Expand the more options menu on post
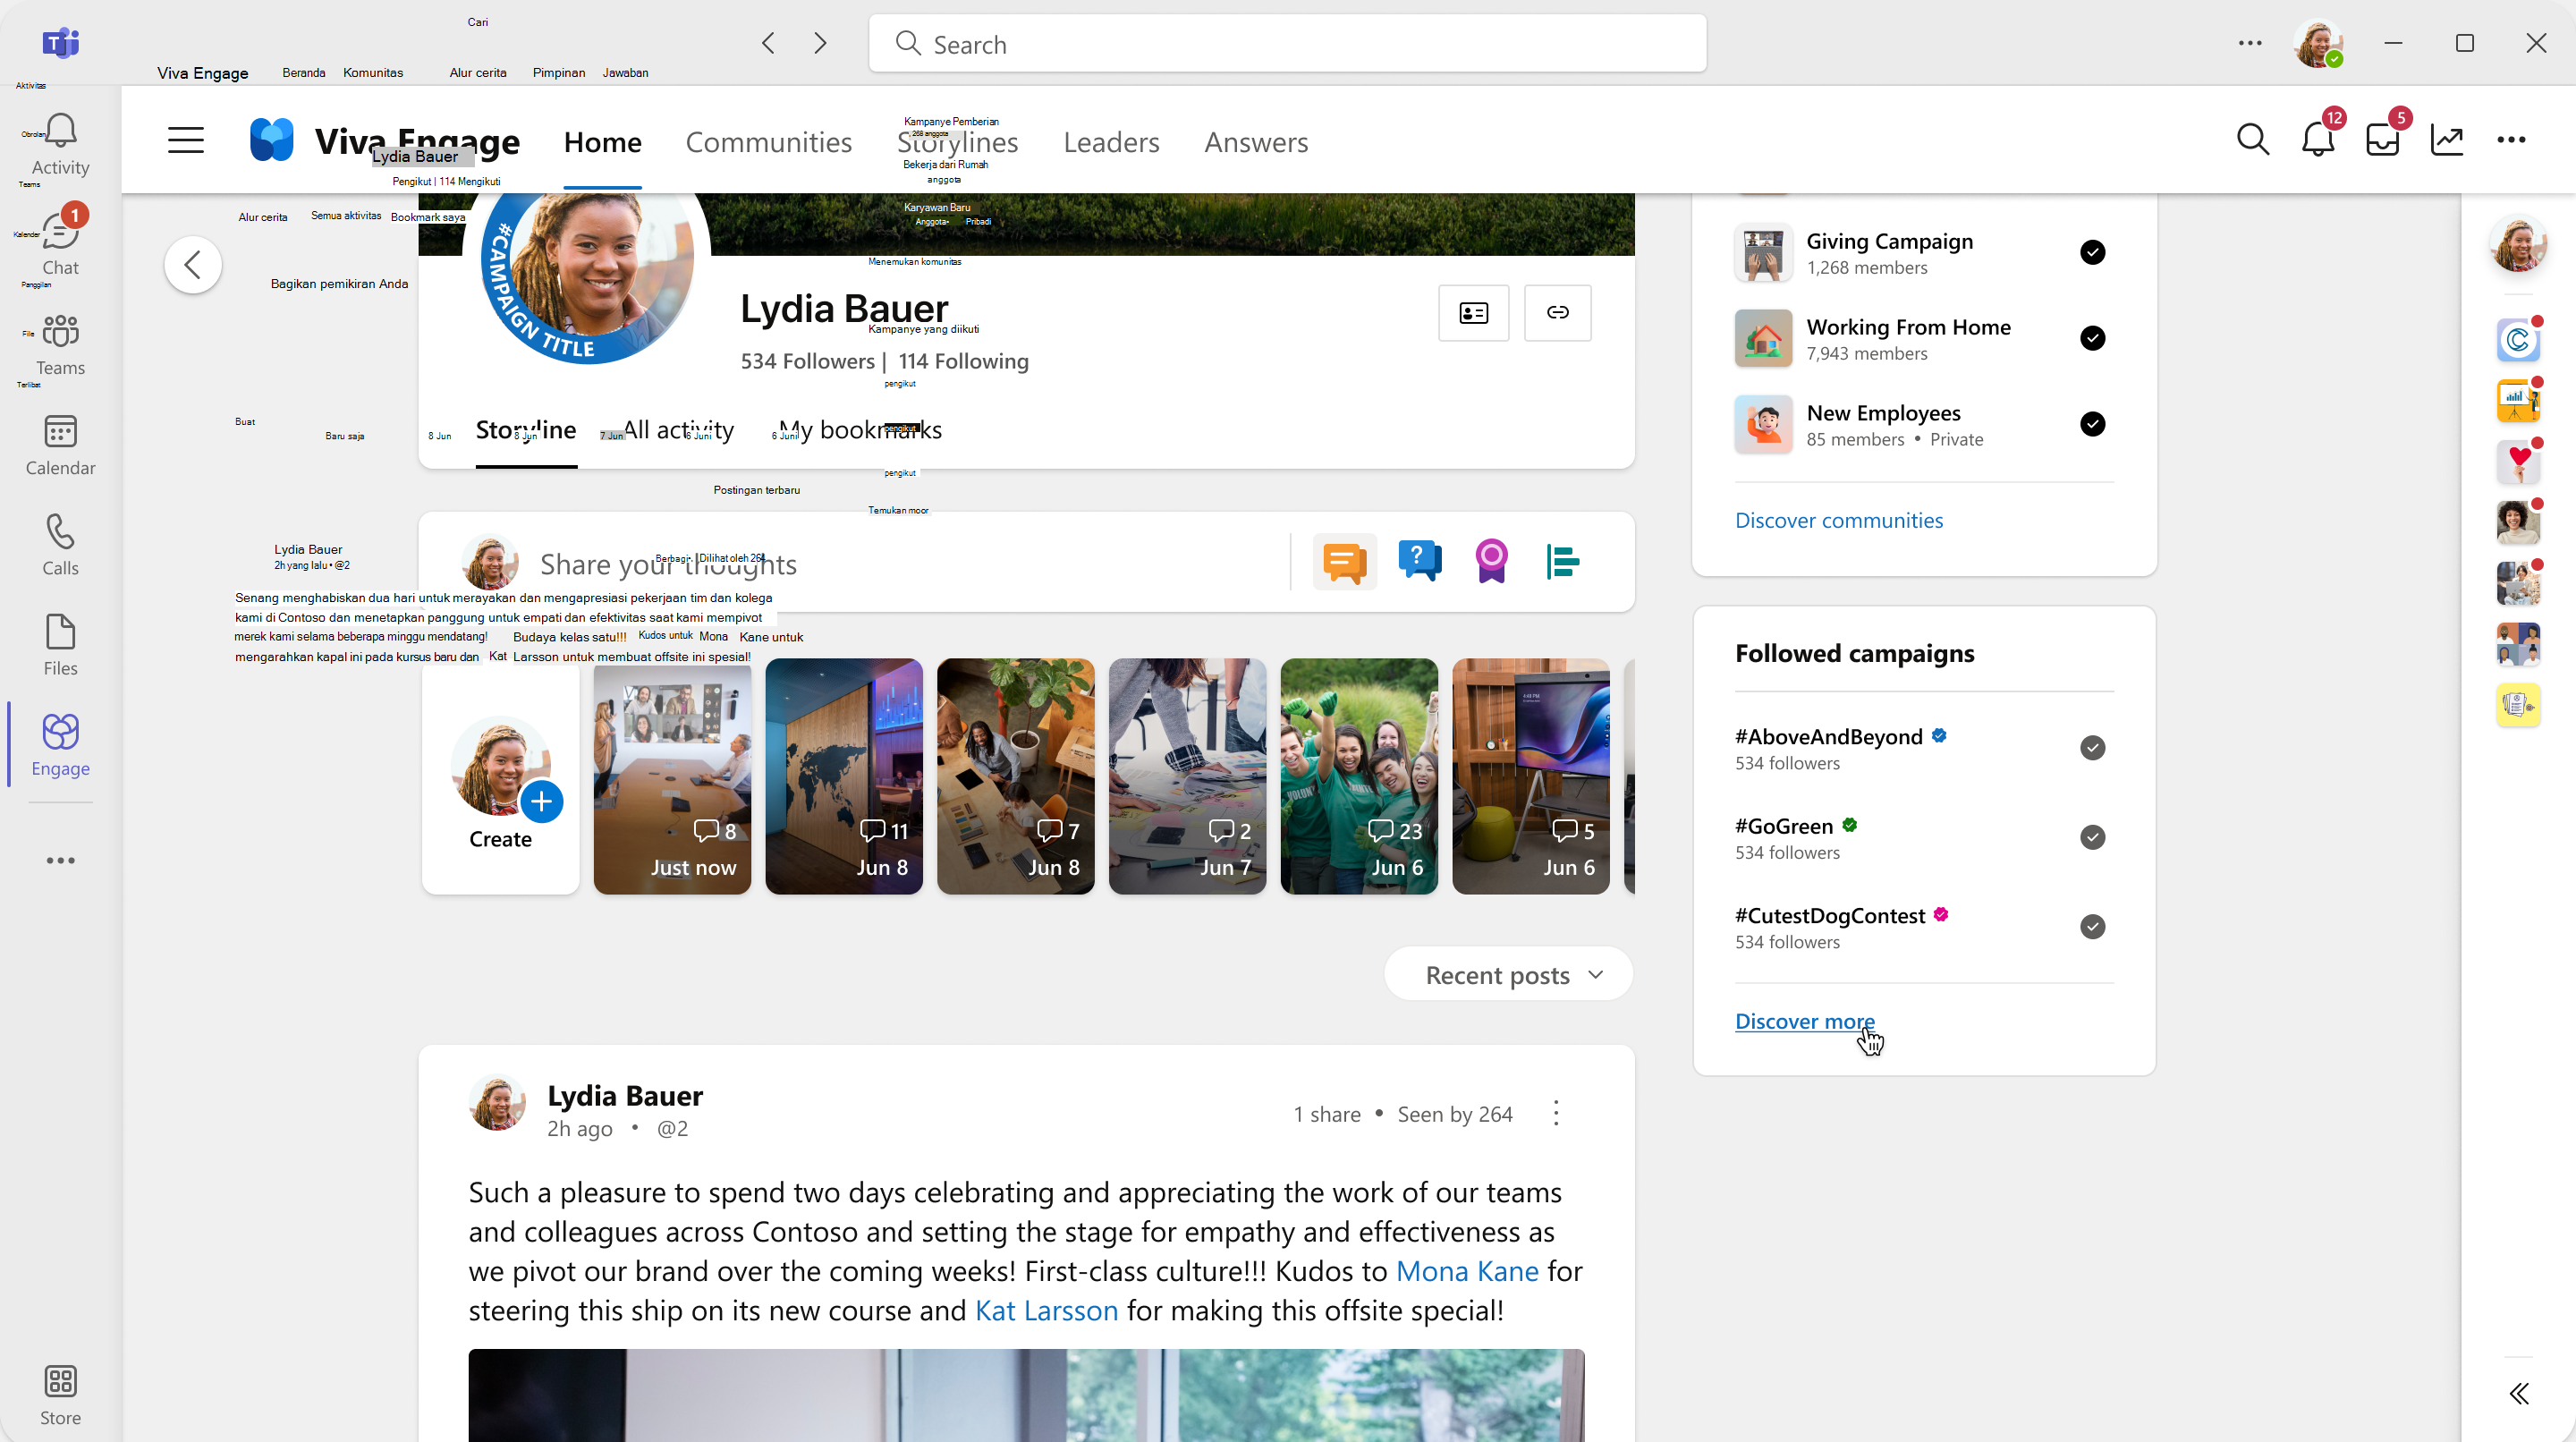This screenshot has height=1442, width=2576. 1557,1111
